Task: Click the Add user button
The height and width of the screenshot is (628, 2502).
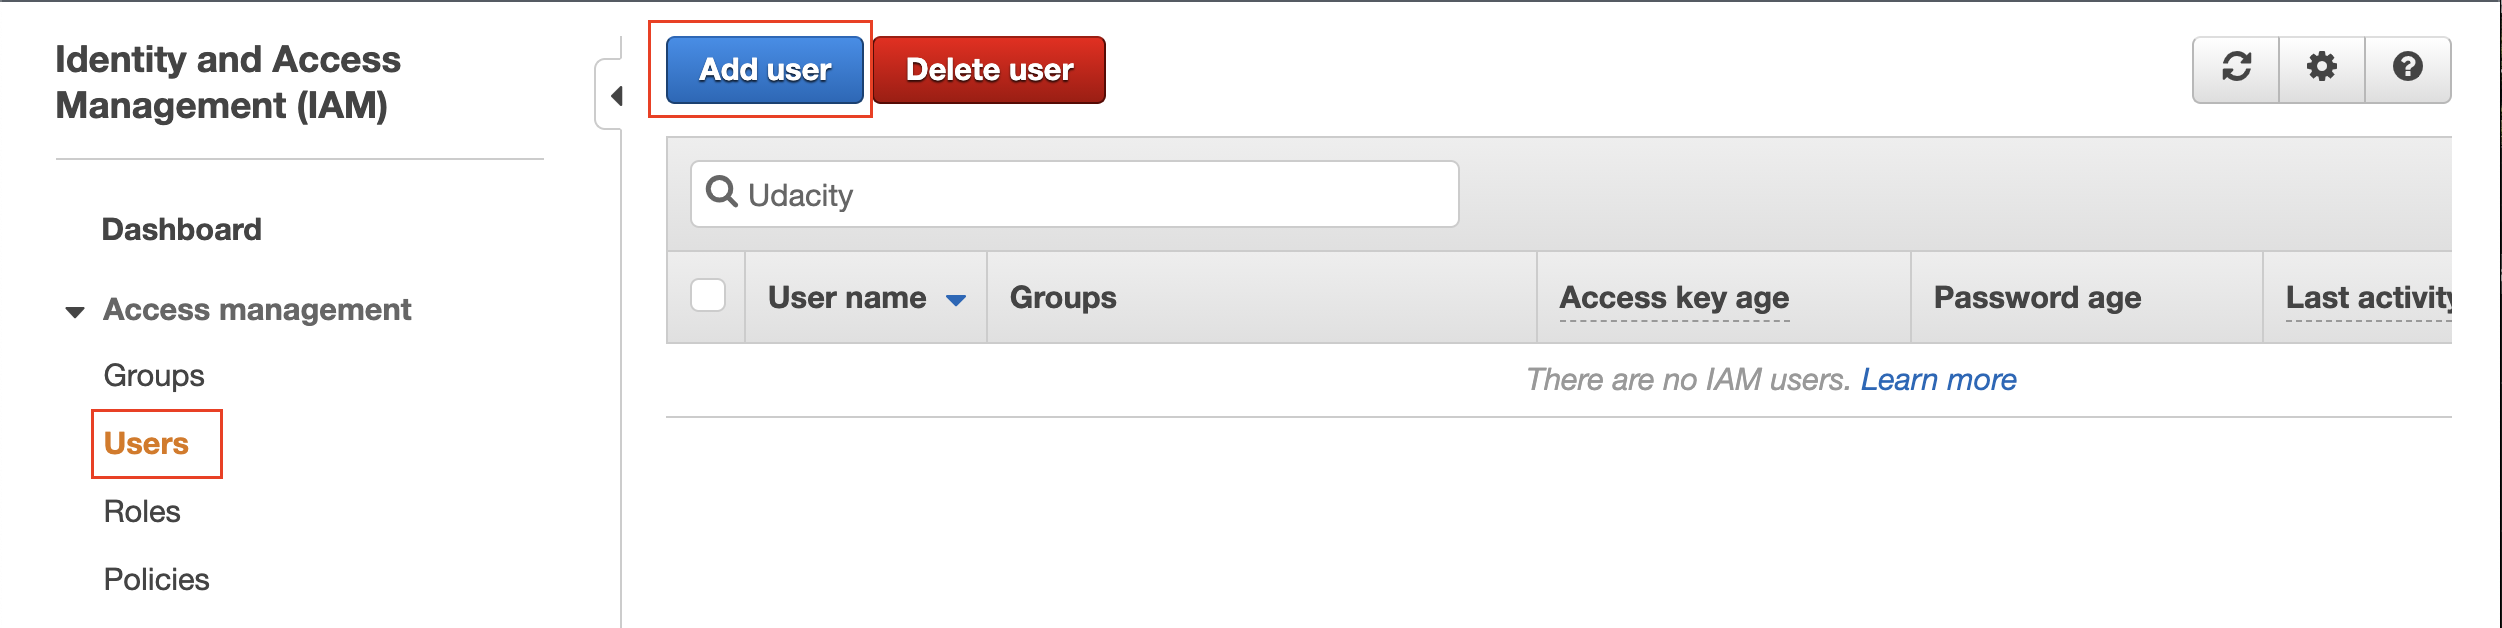Action: point(763,69)
